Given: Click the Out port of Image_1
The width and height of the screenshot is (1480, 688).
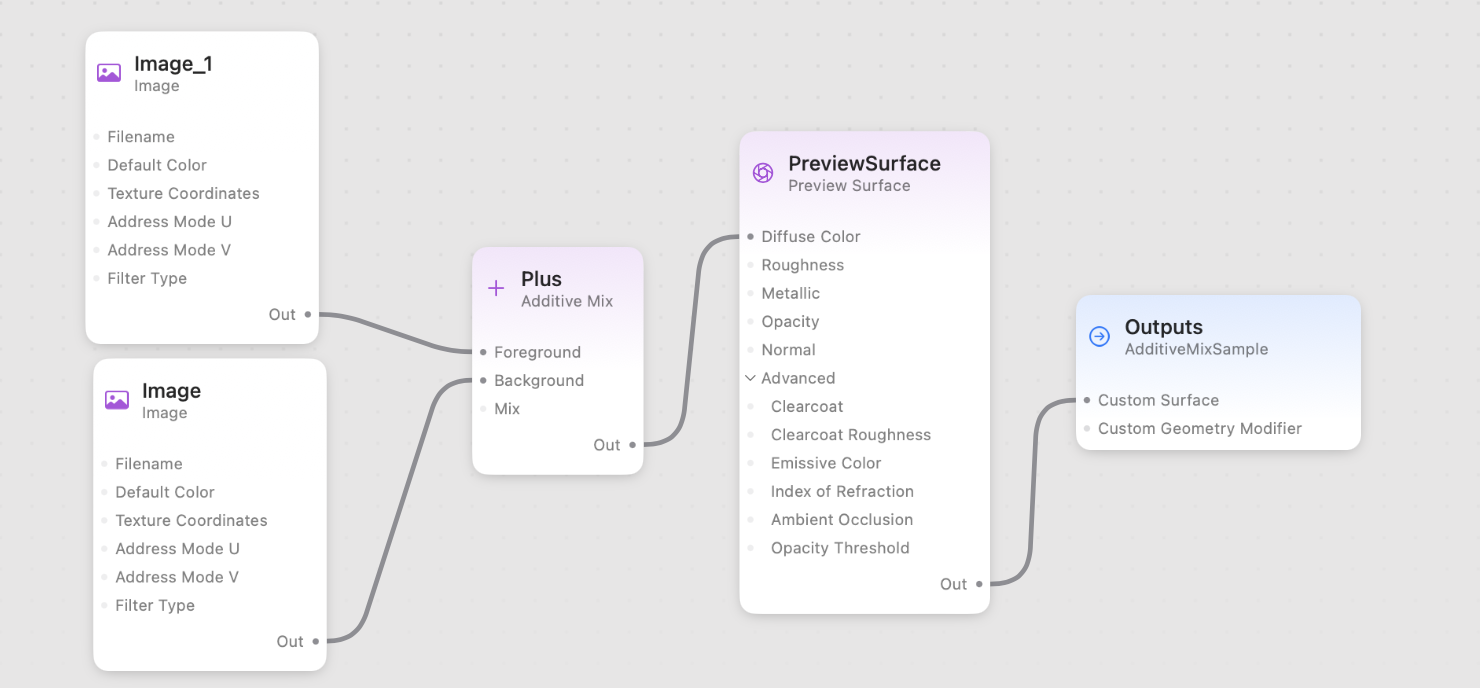Looking at the screenshot, I should 308,314.
